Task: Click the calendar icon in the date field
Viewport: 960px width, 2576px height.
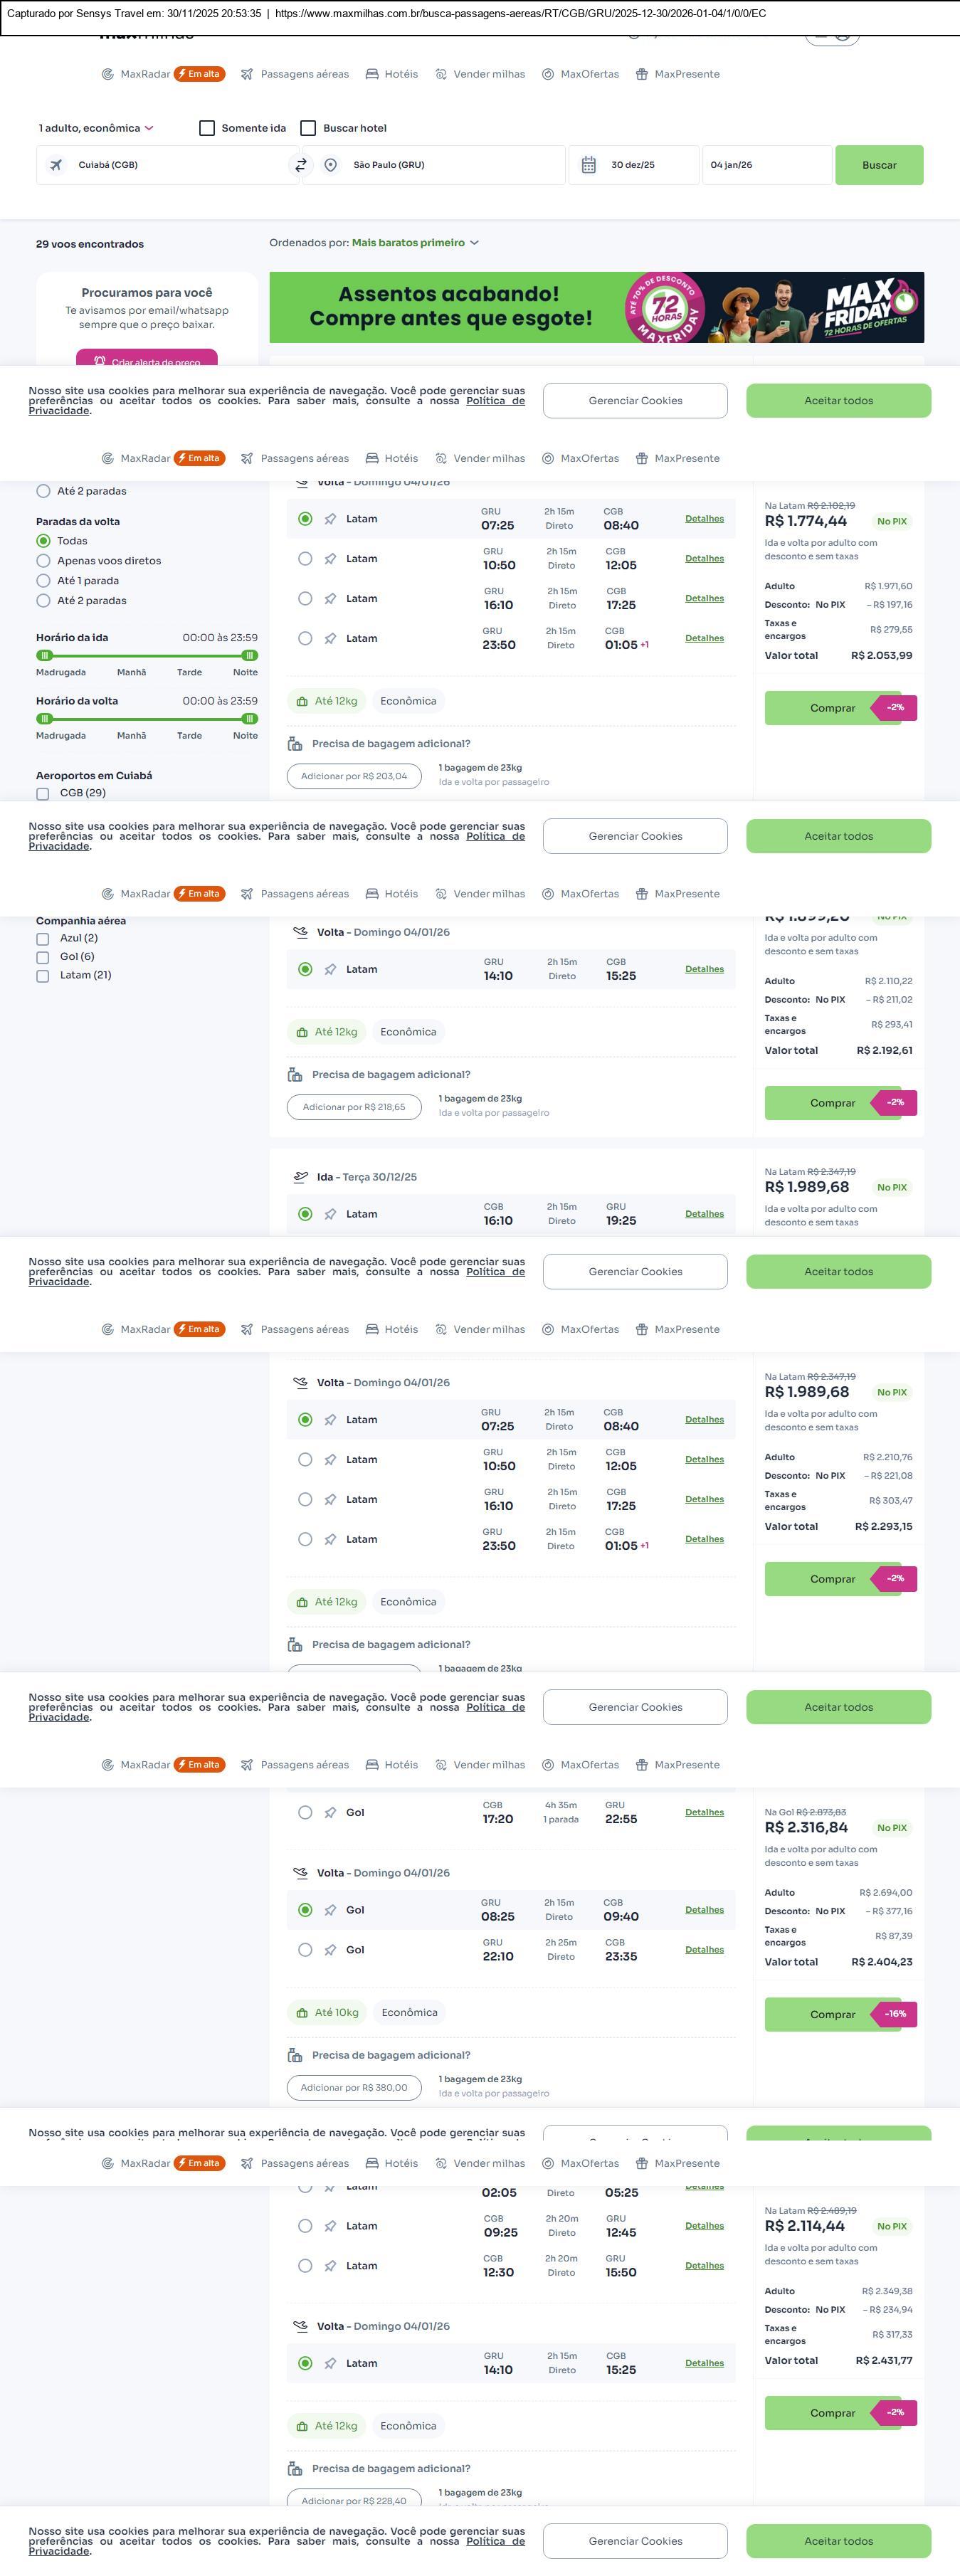Action: [589, 165]
